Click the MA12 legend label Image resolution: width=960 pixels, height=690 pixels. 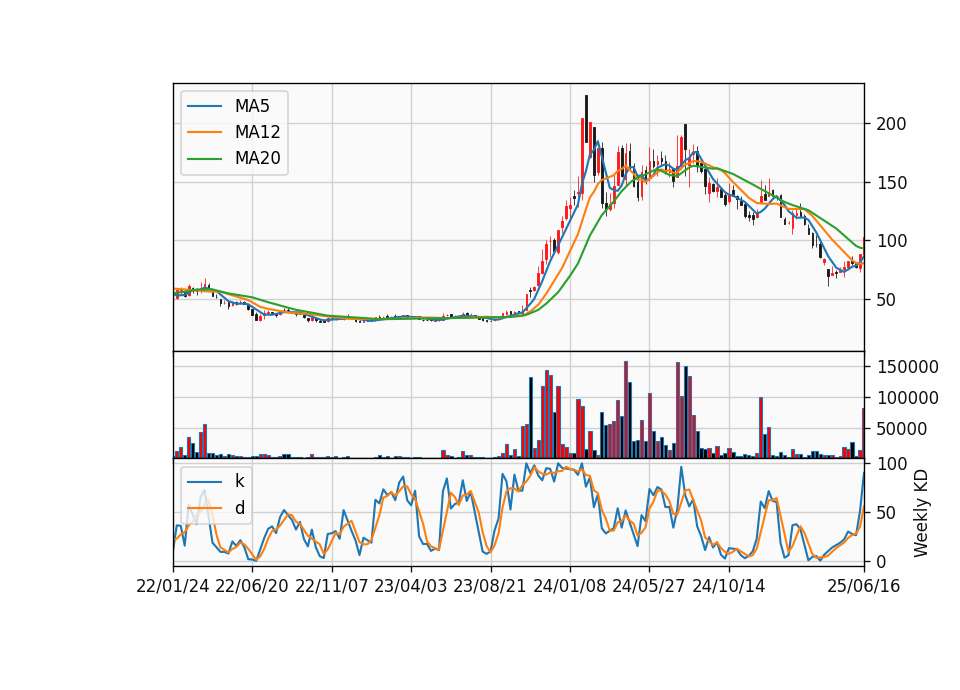point(257,132)
